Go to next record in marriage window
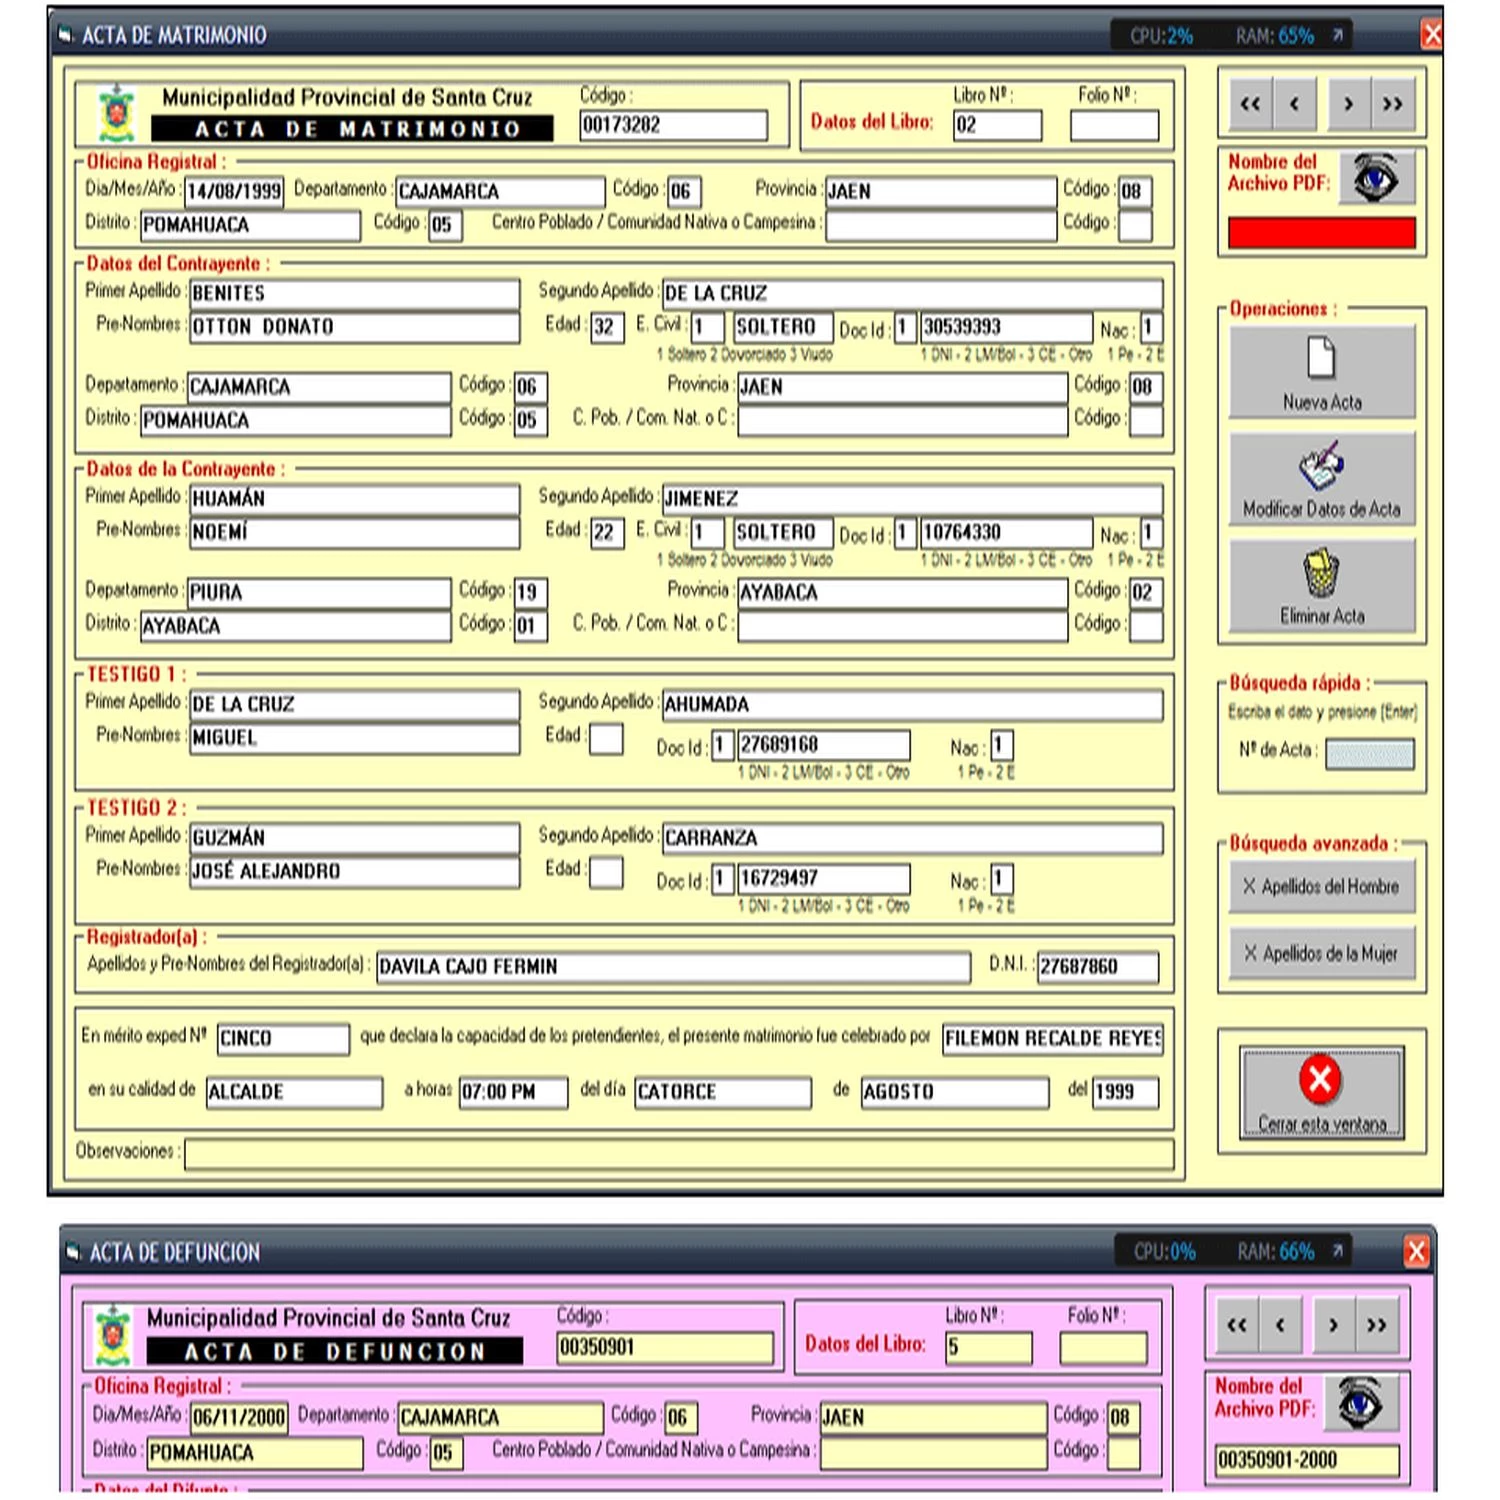The width and height of the screenshot is (1500, 1500). coord(1349,104)
